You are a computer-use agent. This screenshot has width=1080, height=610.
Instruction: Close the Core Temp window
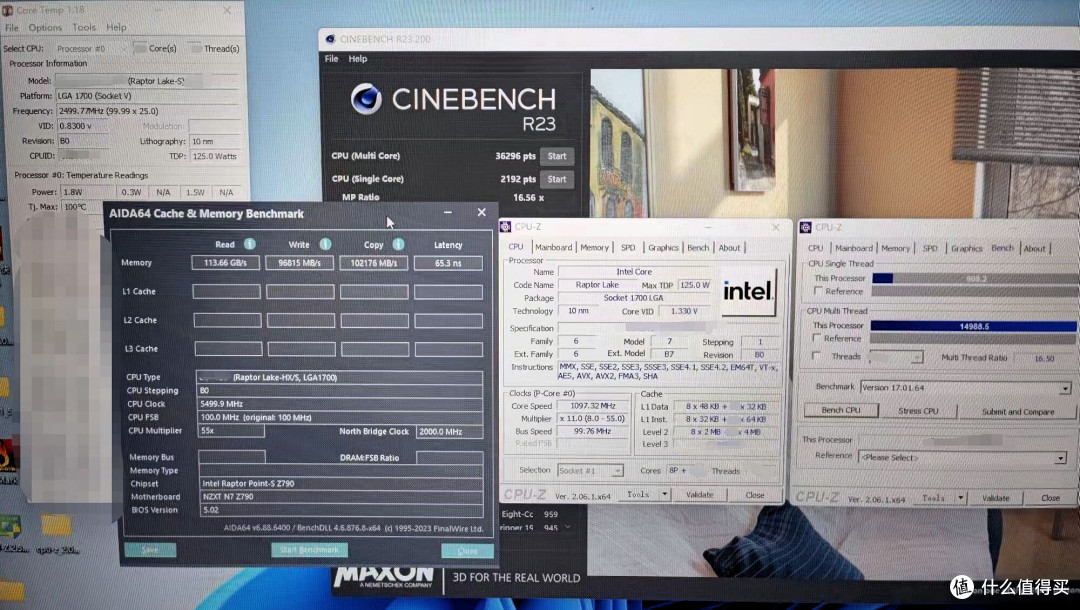(x=227, y=10)
